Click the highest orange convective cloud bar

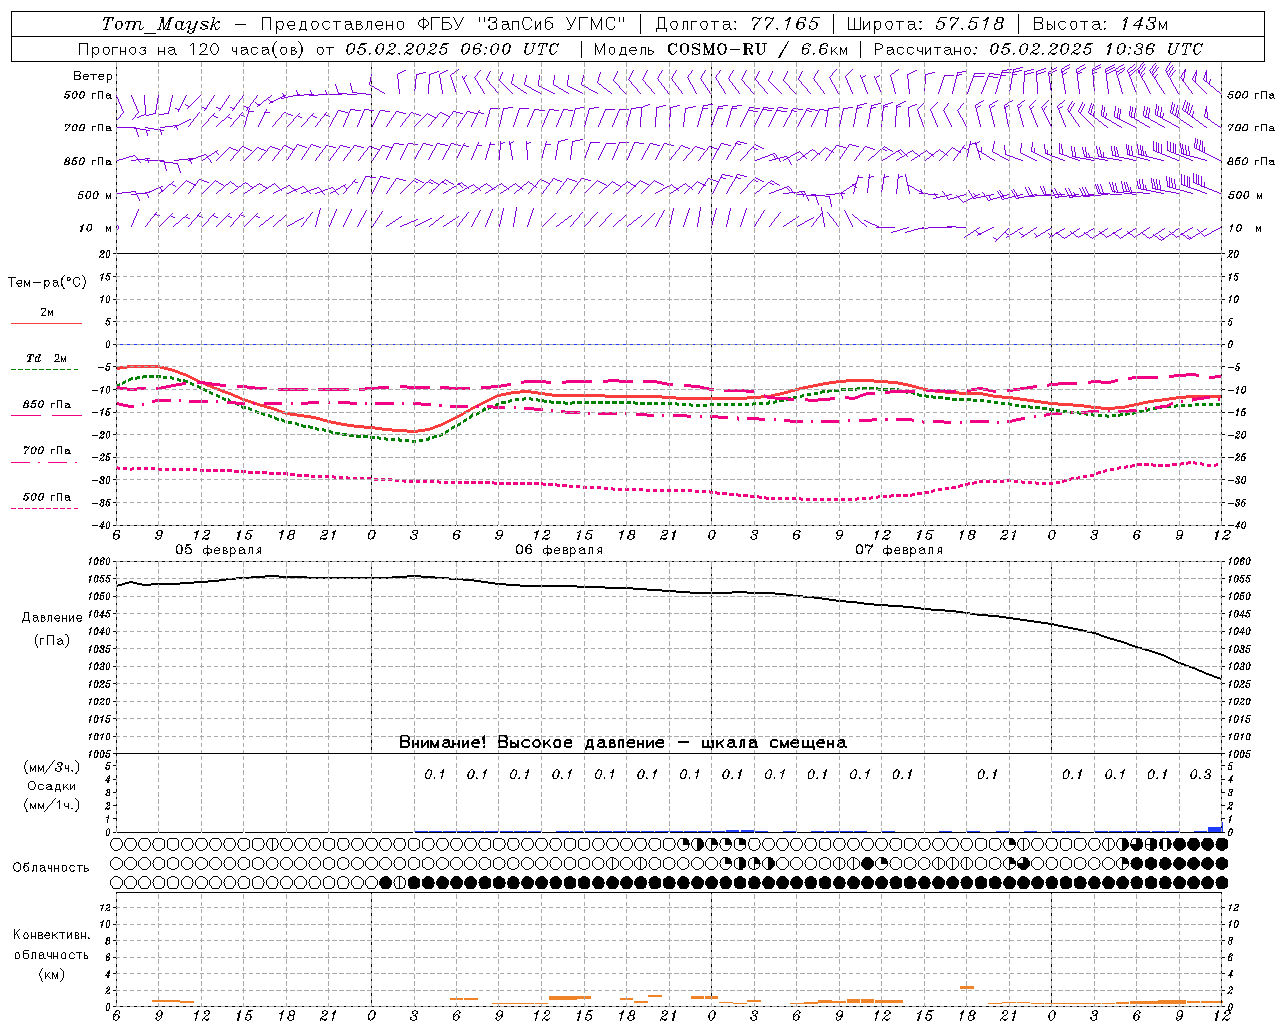[967, 988]
